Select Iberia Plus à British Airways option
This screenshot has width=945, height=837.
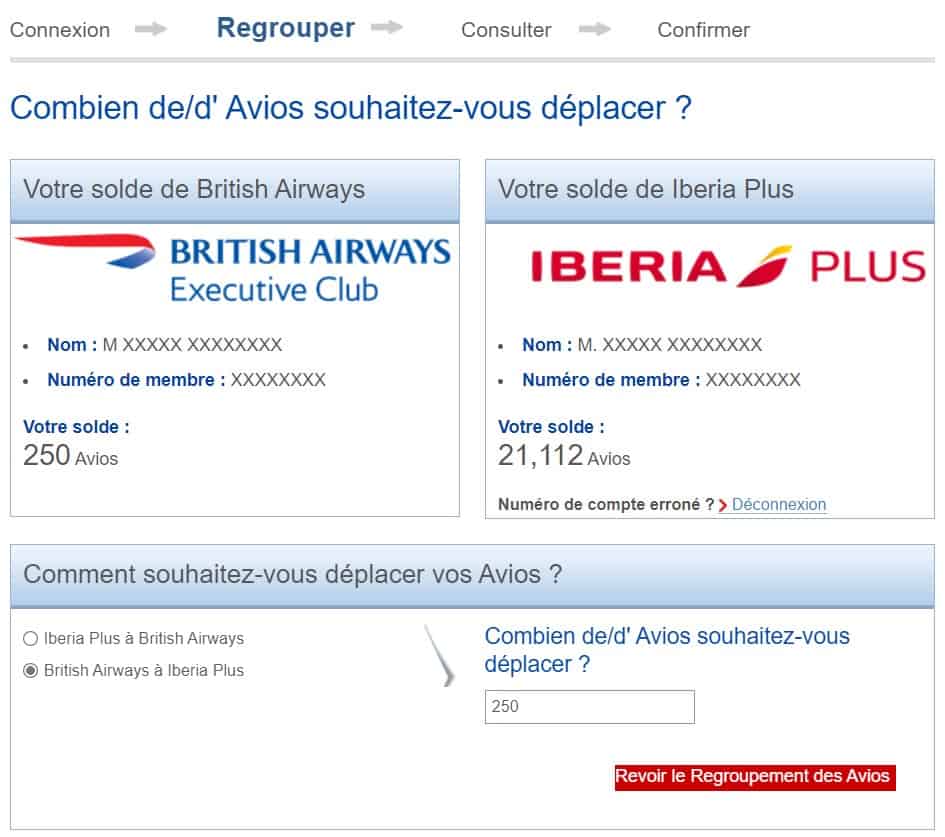tap(31, 638)
